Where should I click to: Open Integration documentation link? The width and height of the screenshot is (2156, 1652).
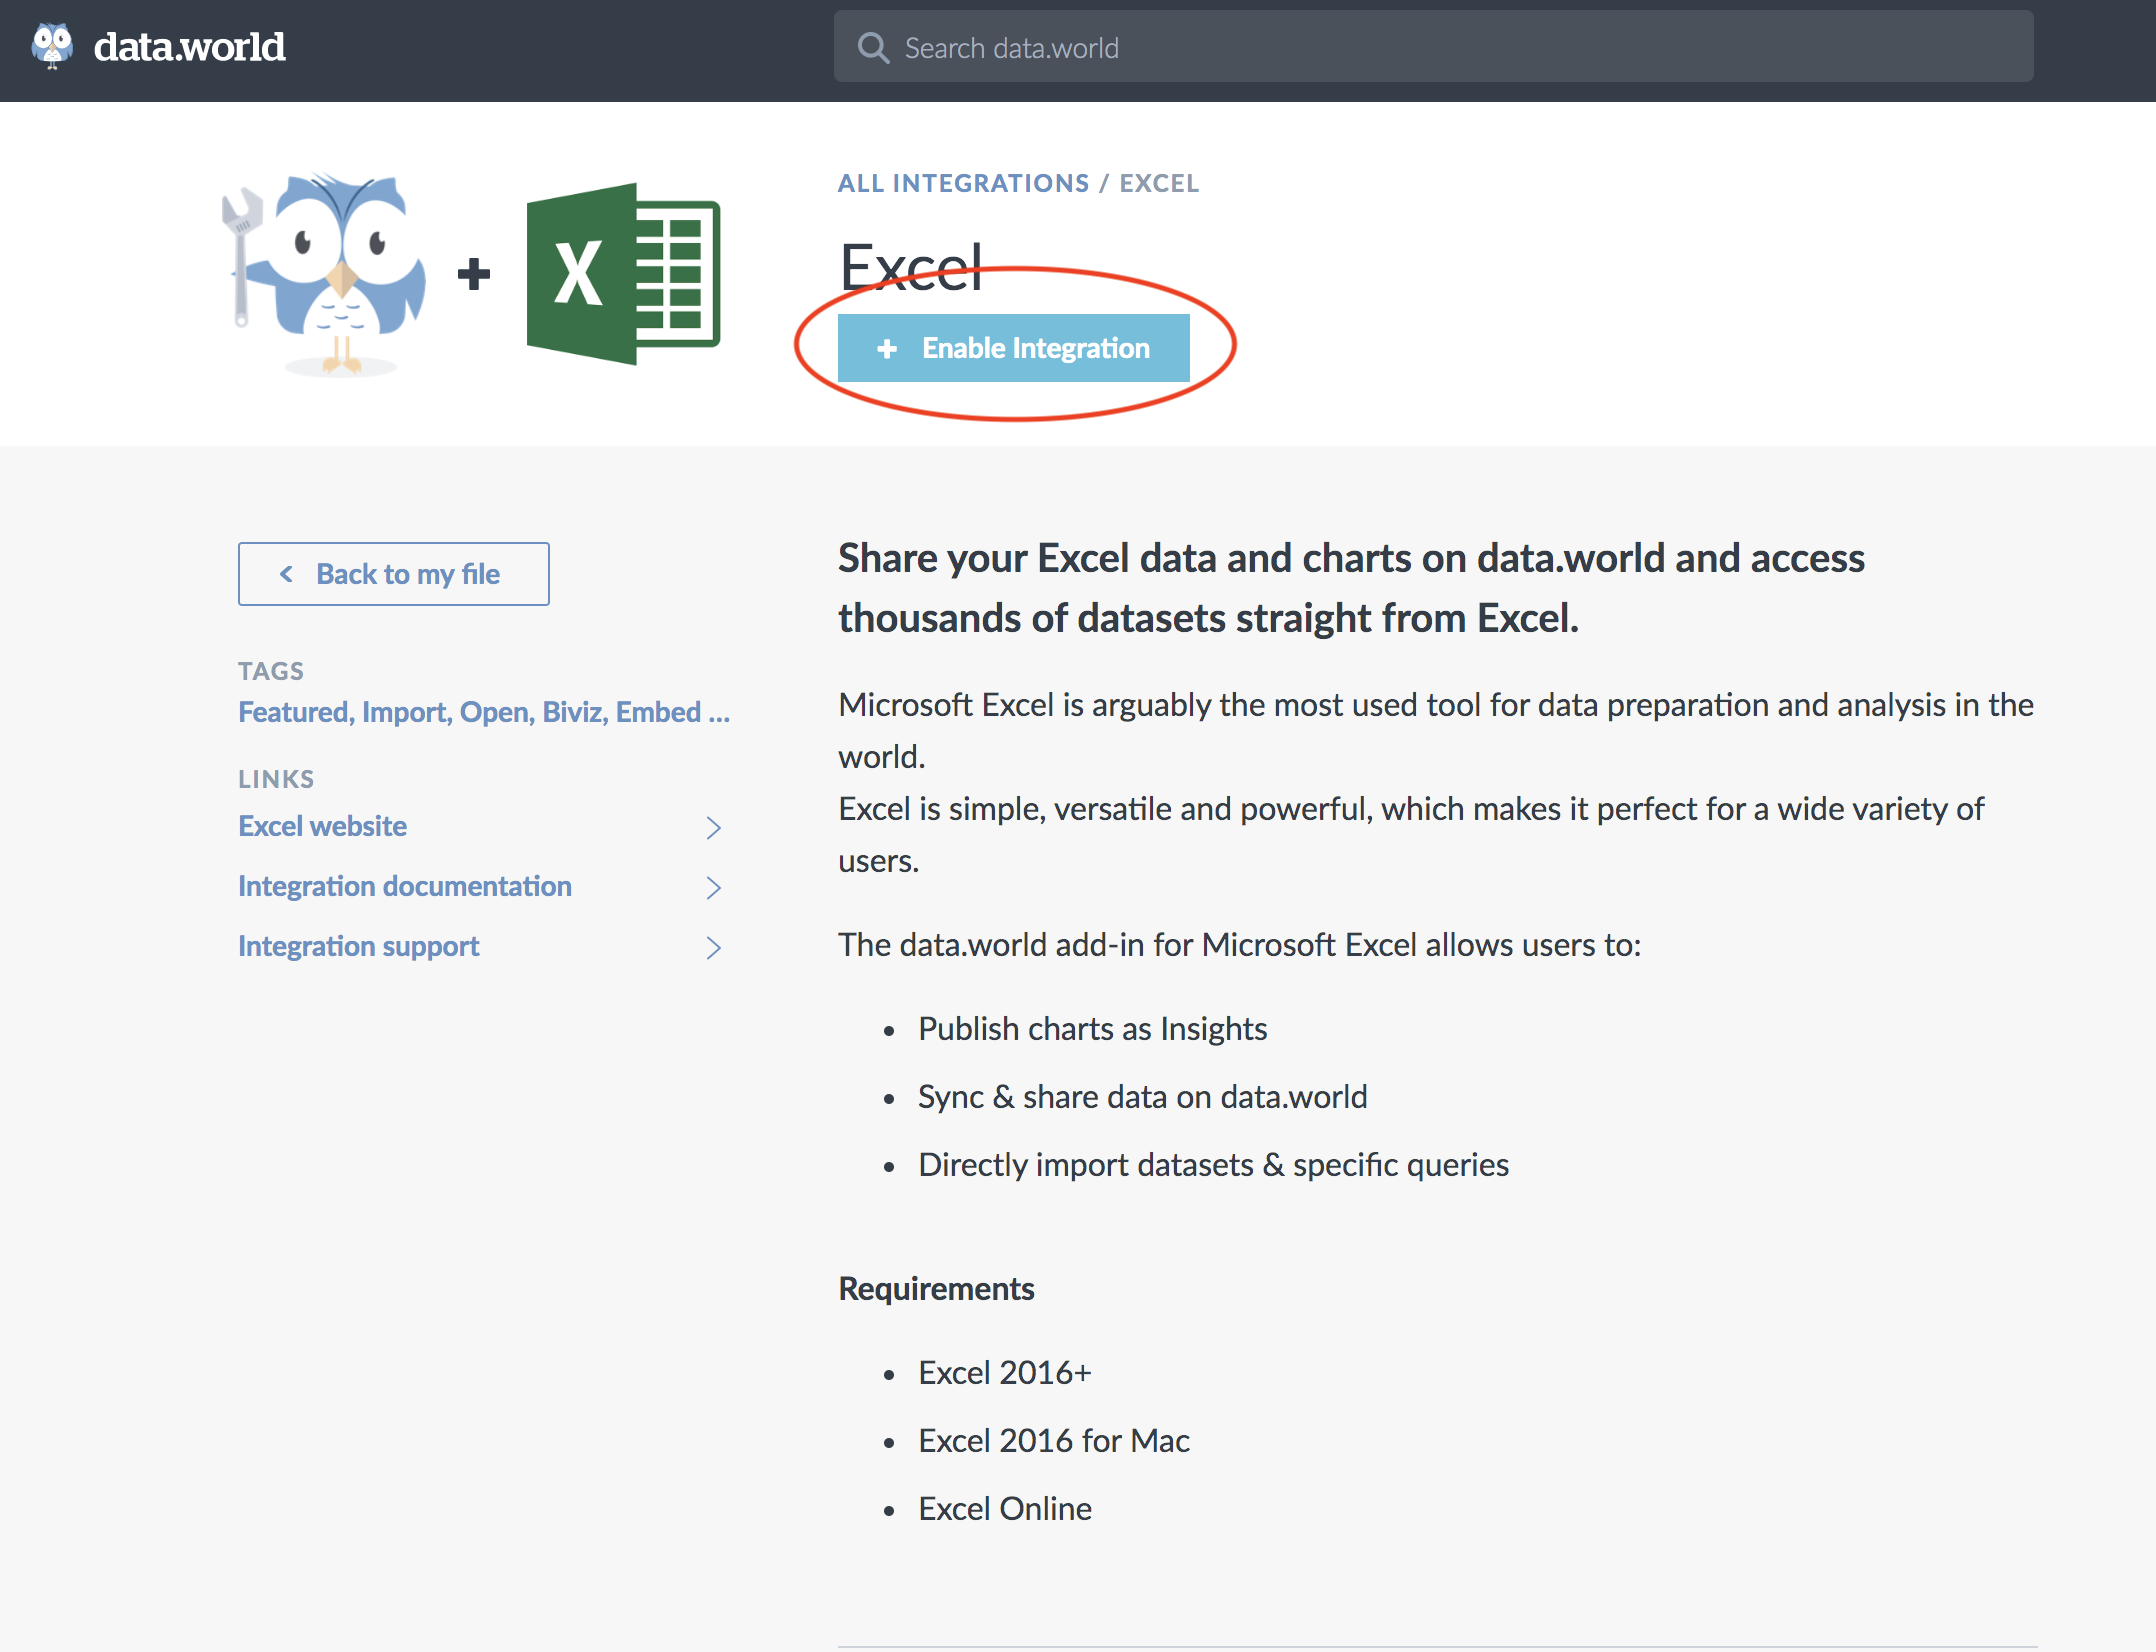coord(404,886)
